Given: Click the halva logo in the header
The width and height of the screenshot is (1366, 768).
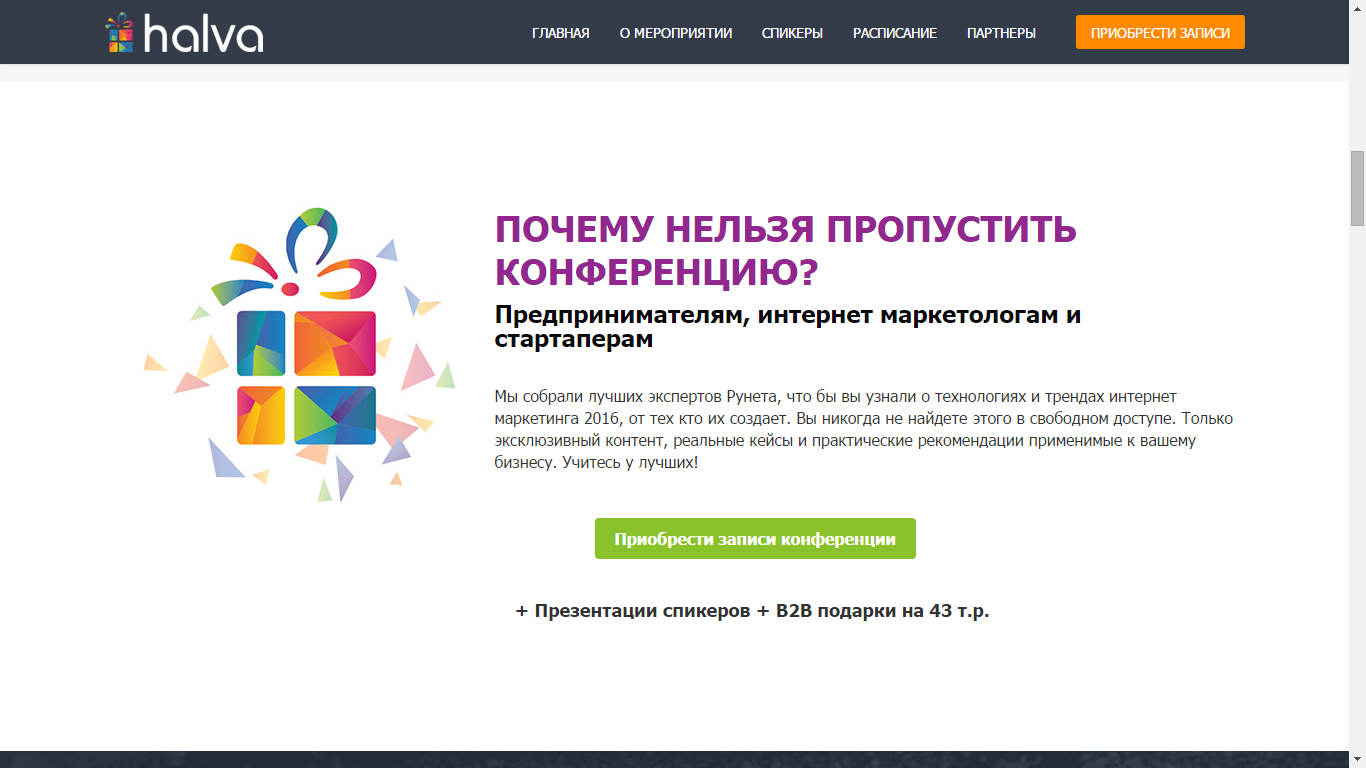Looking at the screenshot, I should point(184,33).
